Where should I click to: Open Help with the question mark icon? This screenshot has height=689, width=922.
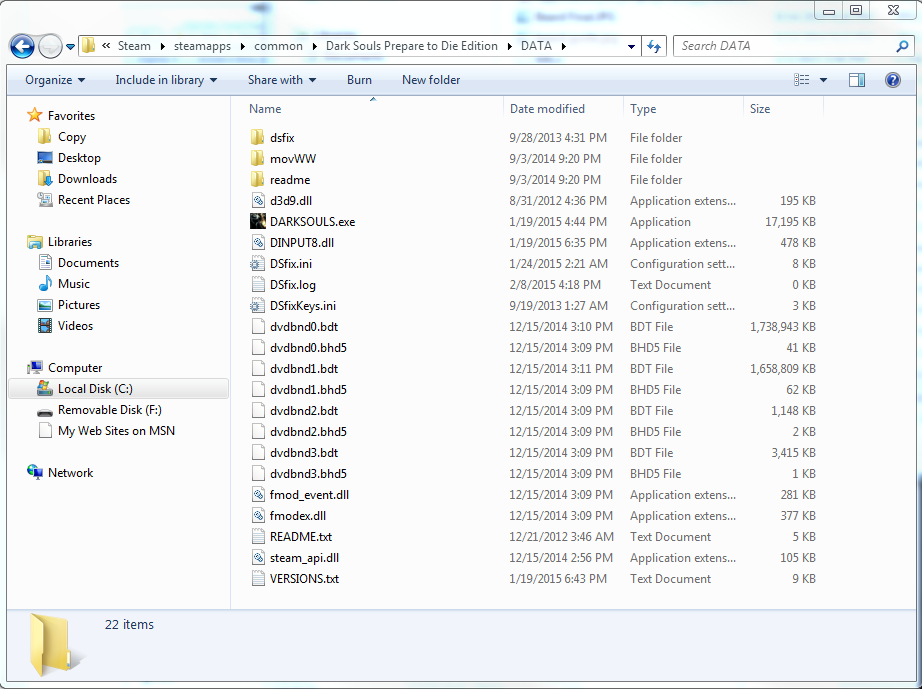point(893,80)
